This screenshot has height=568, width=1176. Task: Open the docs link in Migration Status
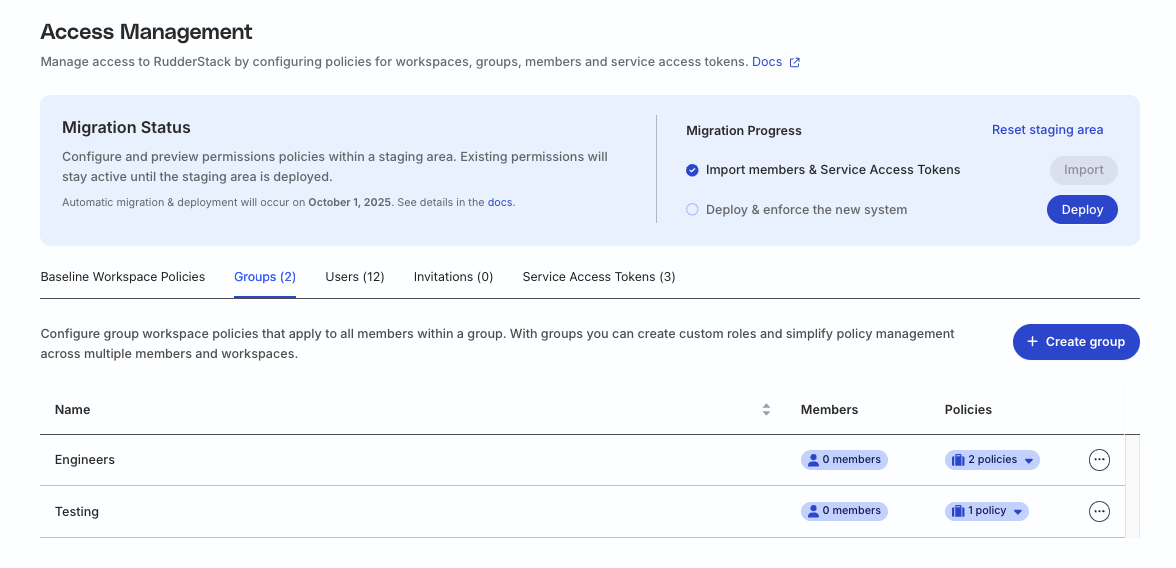(500, 202)
